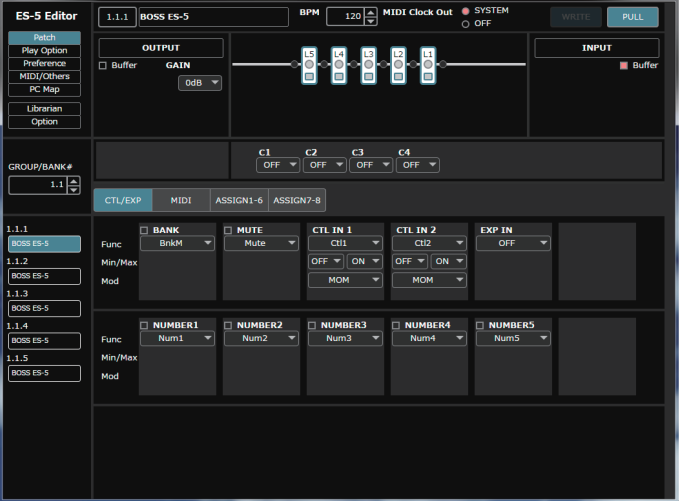Decrease the GROUP/BANK number with down arrow
This screenshot has height=501, width=679.
click(74, 189)
